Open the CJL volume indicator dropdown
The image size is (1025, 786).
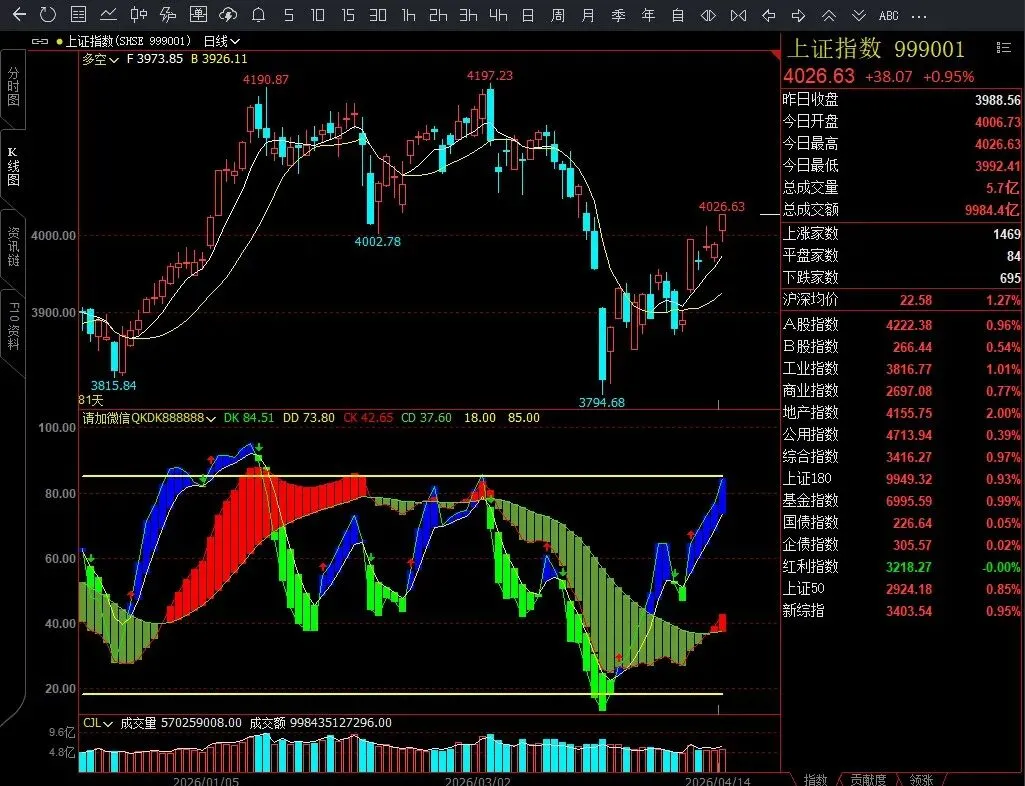[98, 723]
